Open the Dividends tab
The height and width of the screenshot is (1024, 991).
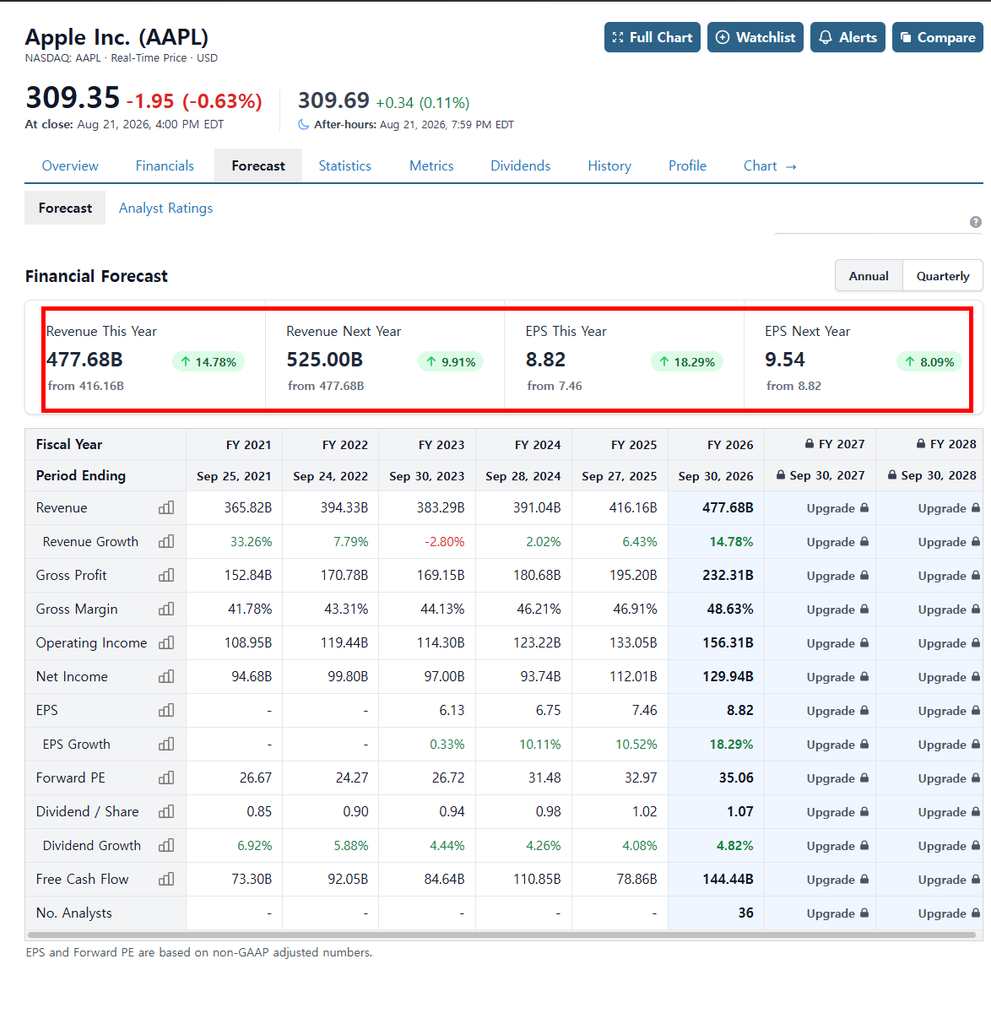pos(521,166)
